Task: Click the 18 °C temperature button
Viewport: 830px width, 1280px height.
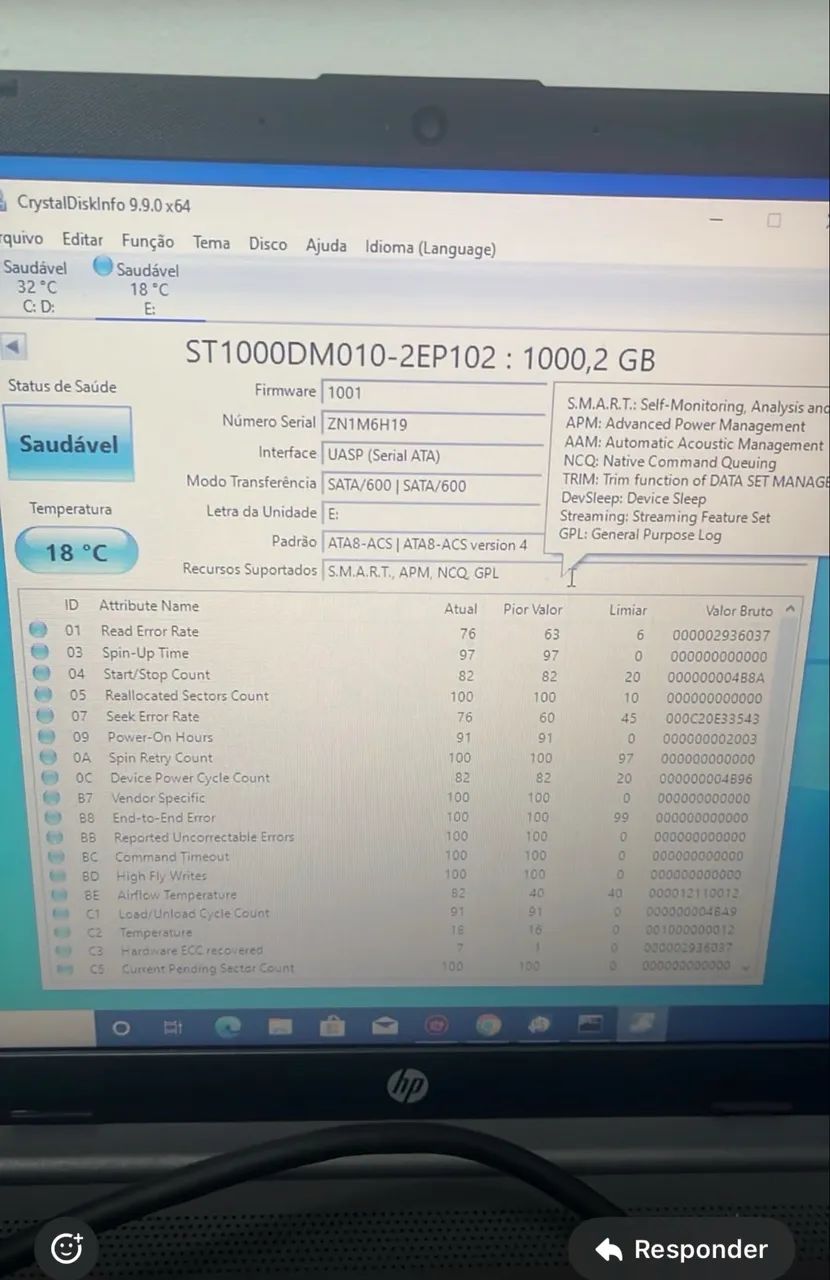Action: point(76,551)
